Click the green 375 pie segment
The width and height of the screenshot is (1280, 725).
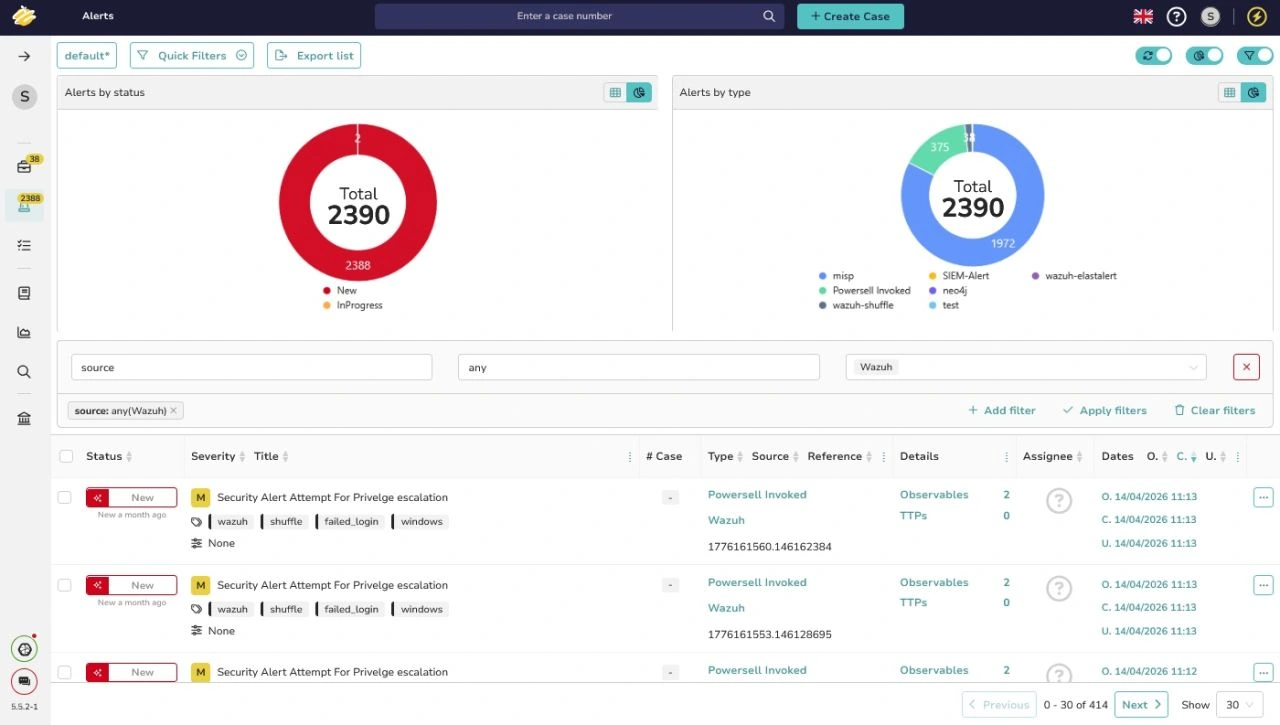[938, 149]
